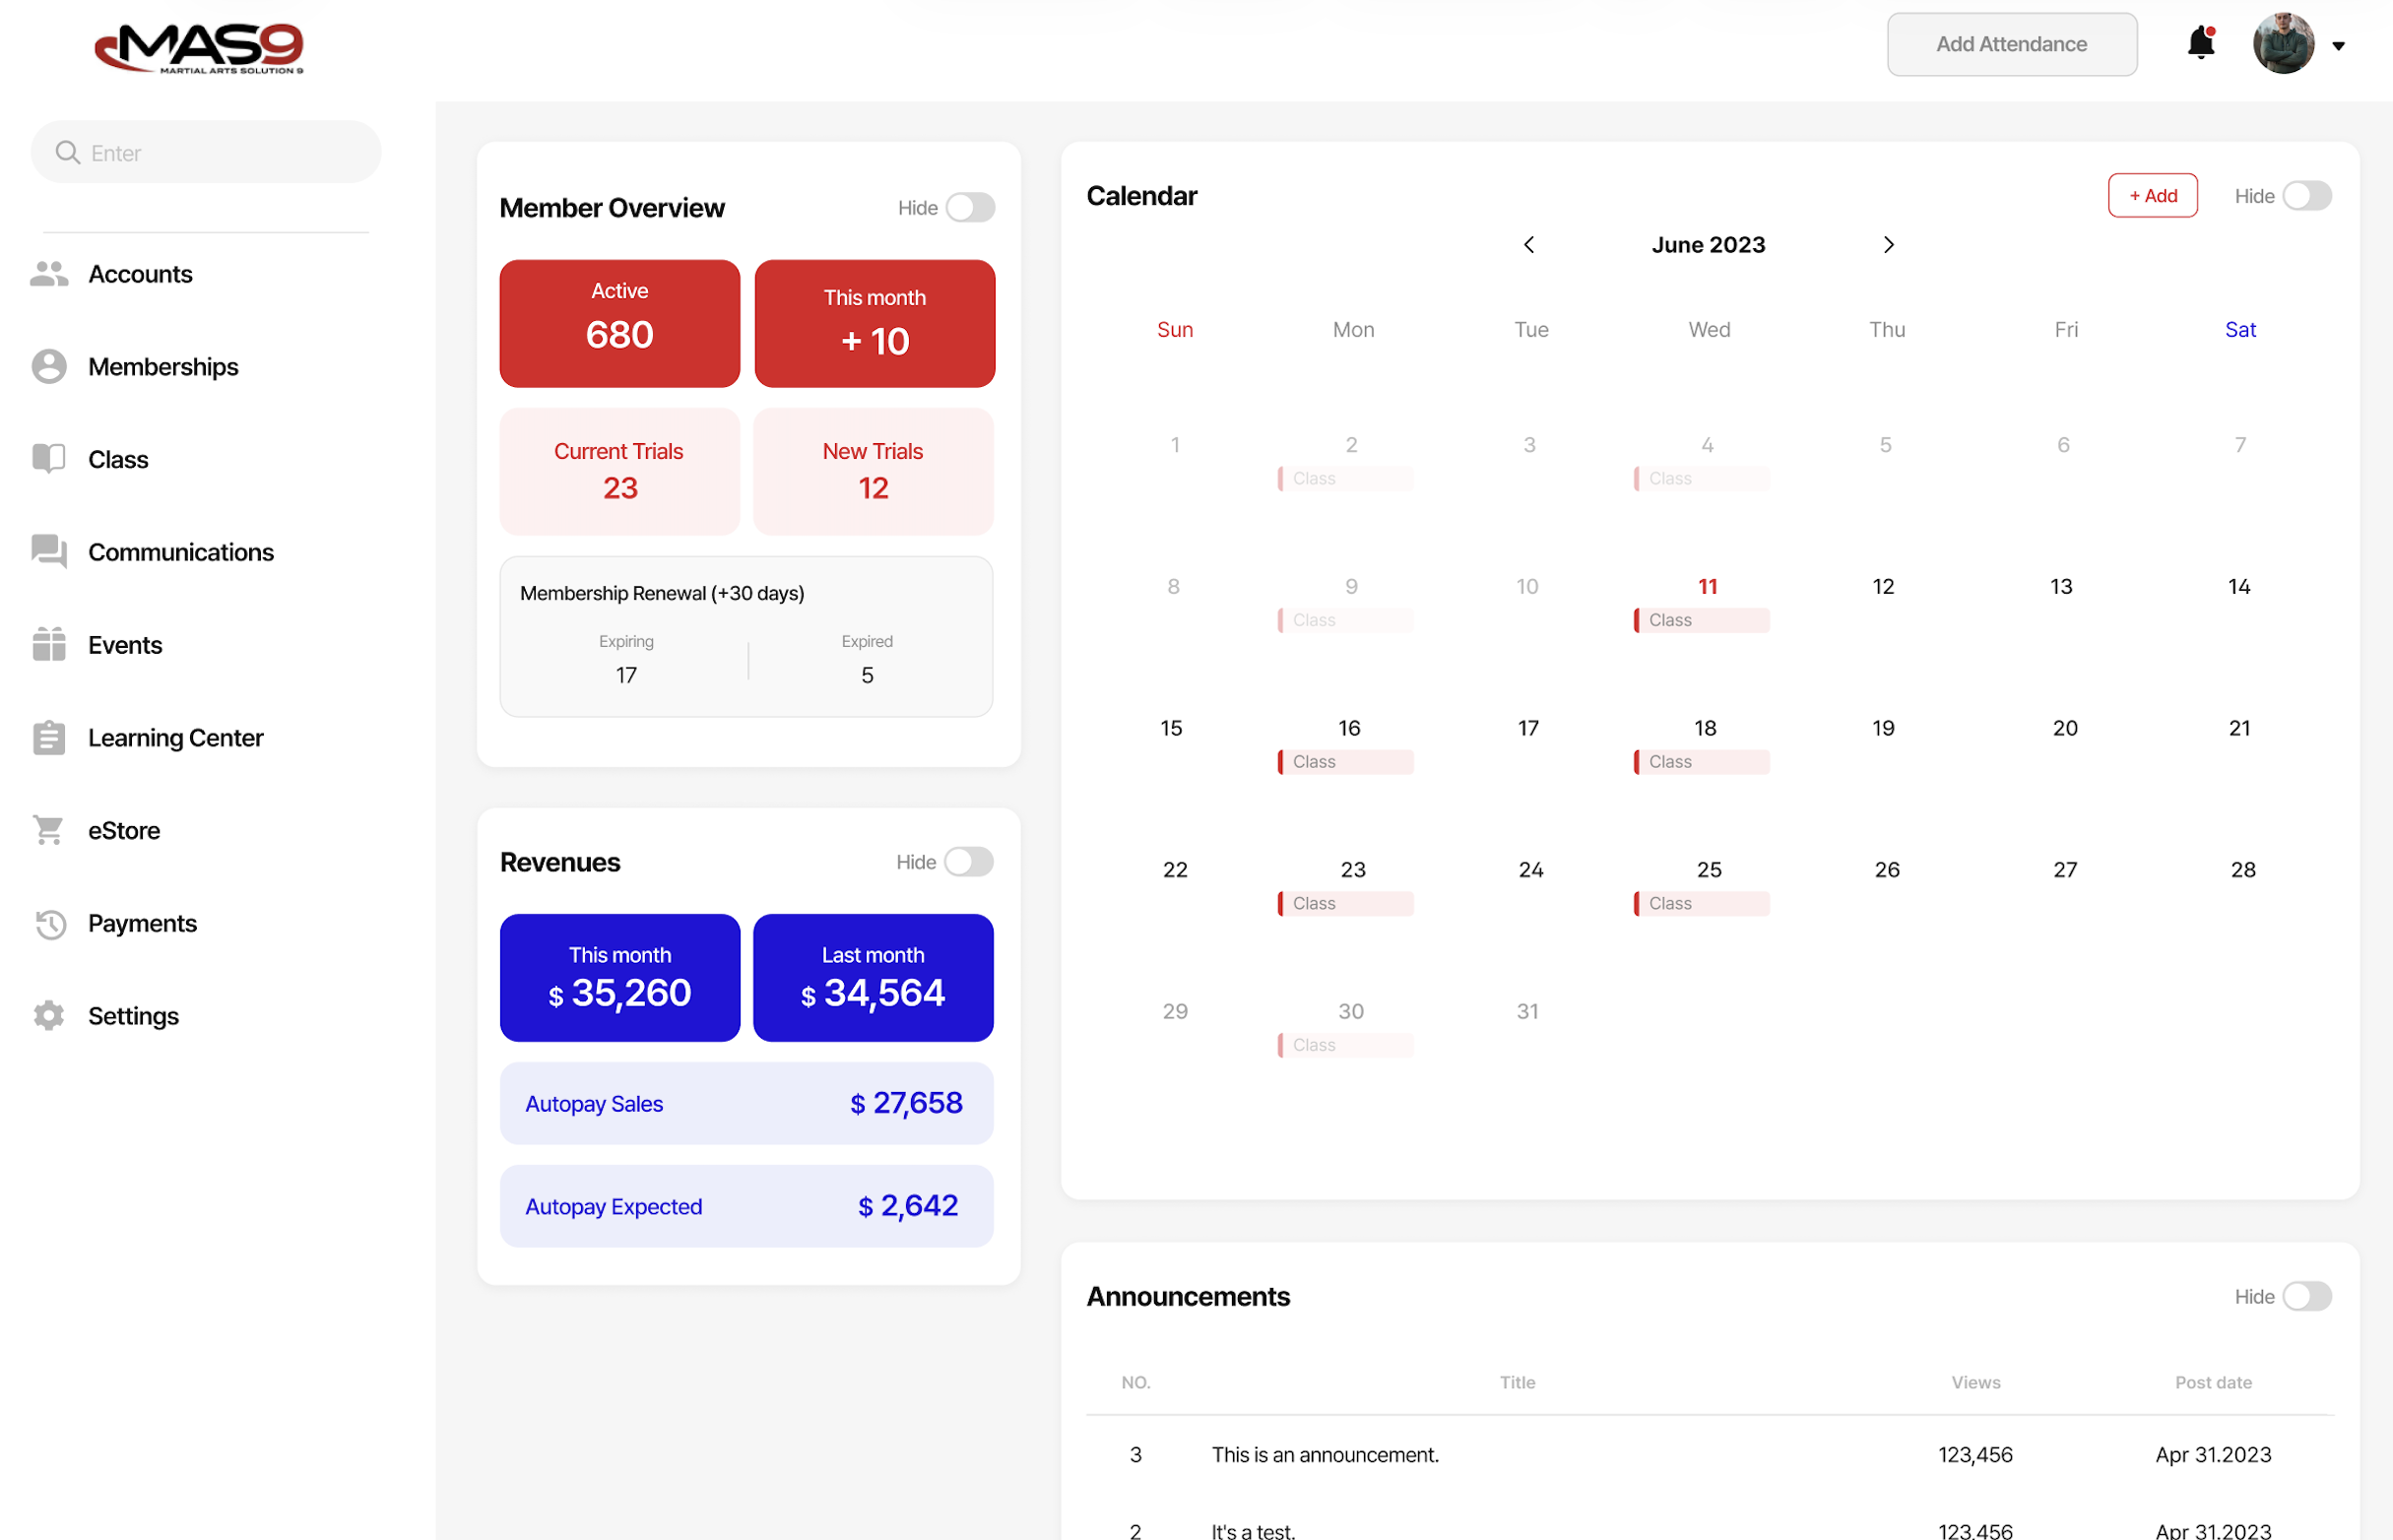Screen dimensions: 2393x1540
Task: Click the notification bell icon
Action: coord(2200,43)
